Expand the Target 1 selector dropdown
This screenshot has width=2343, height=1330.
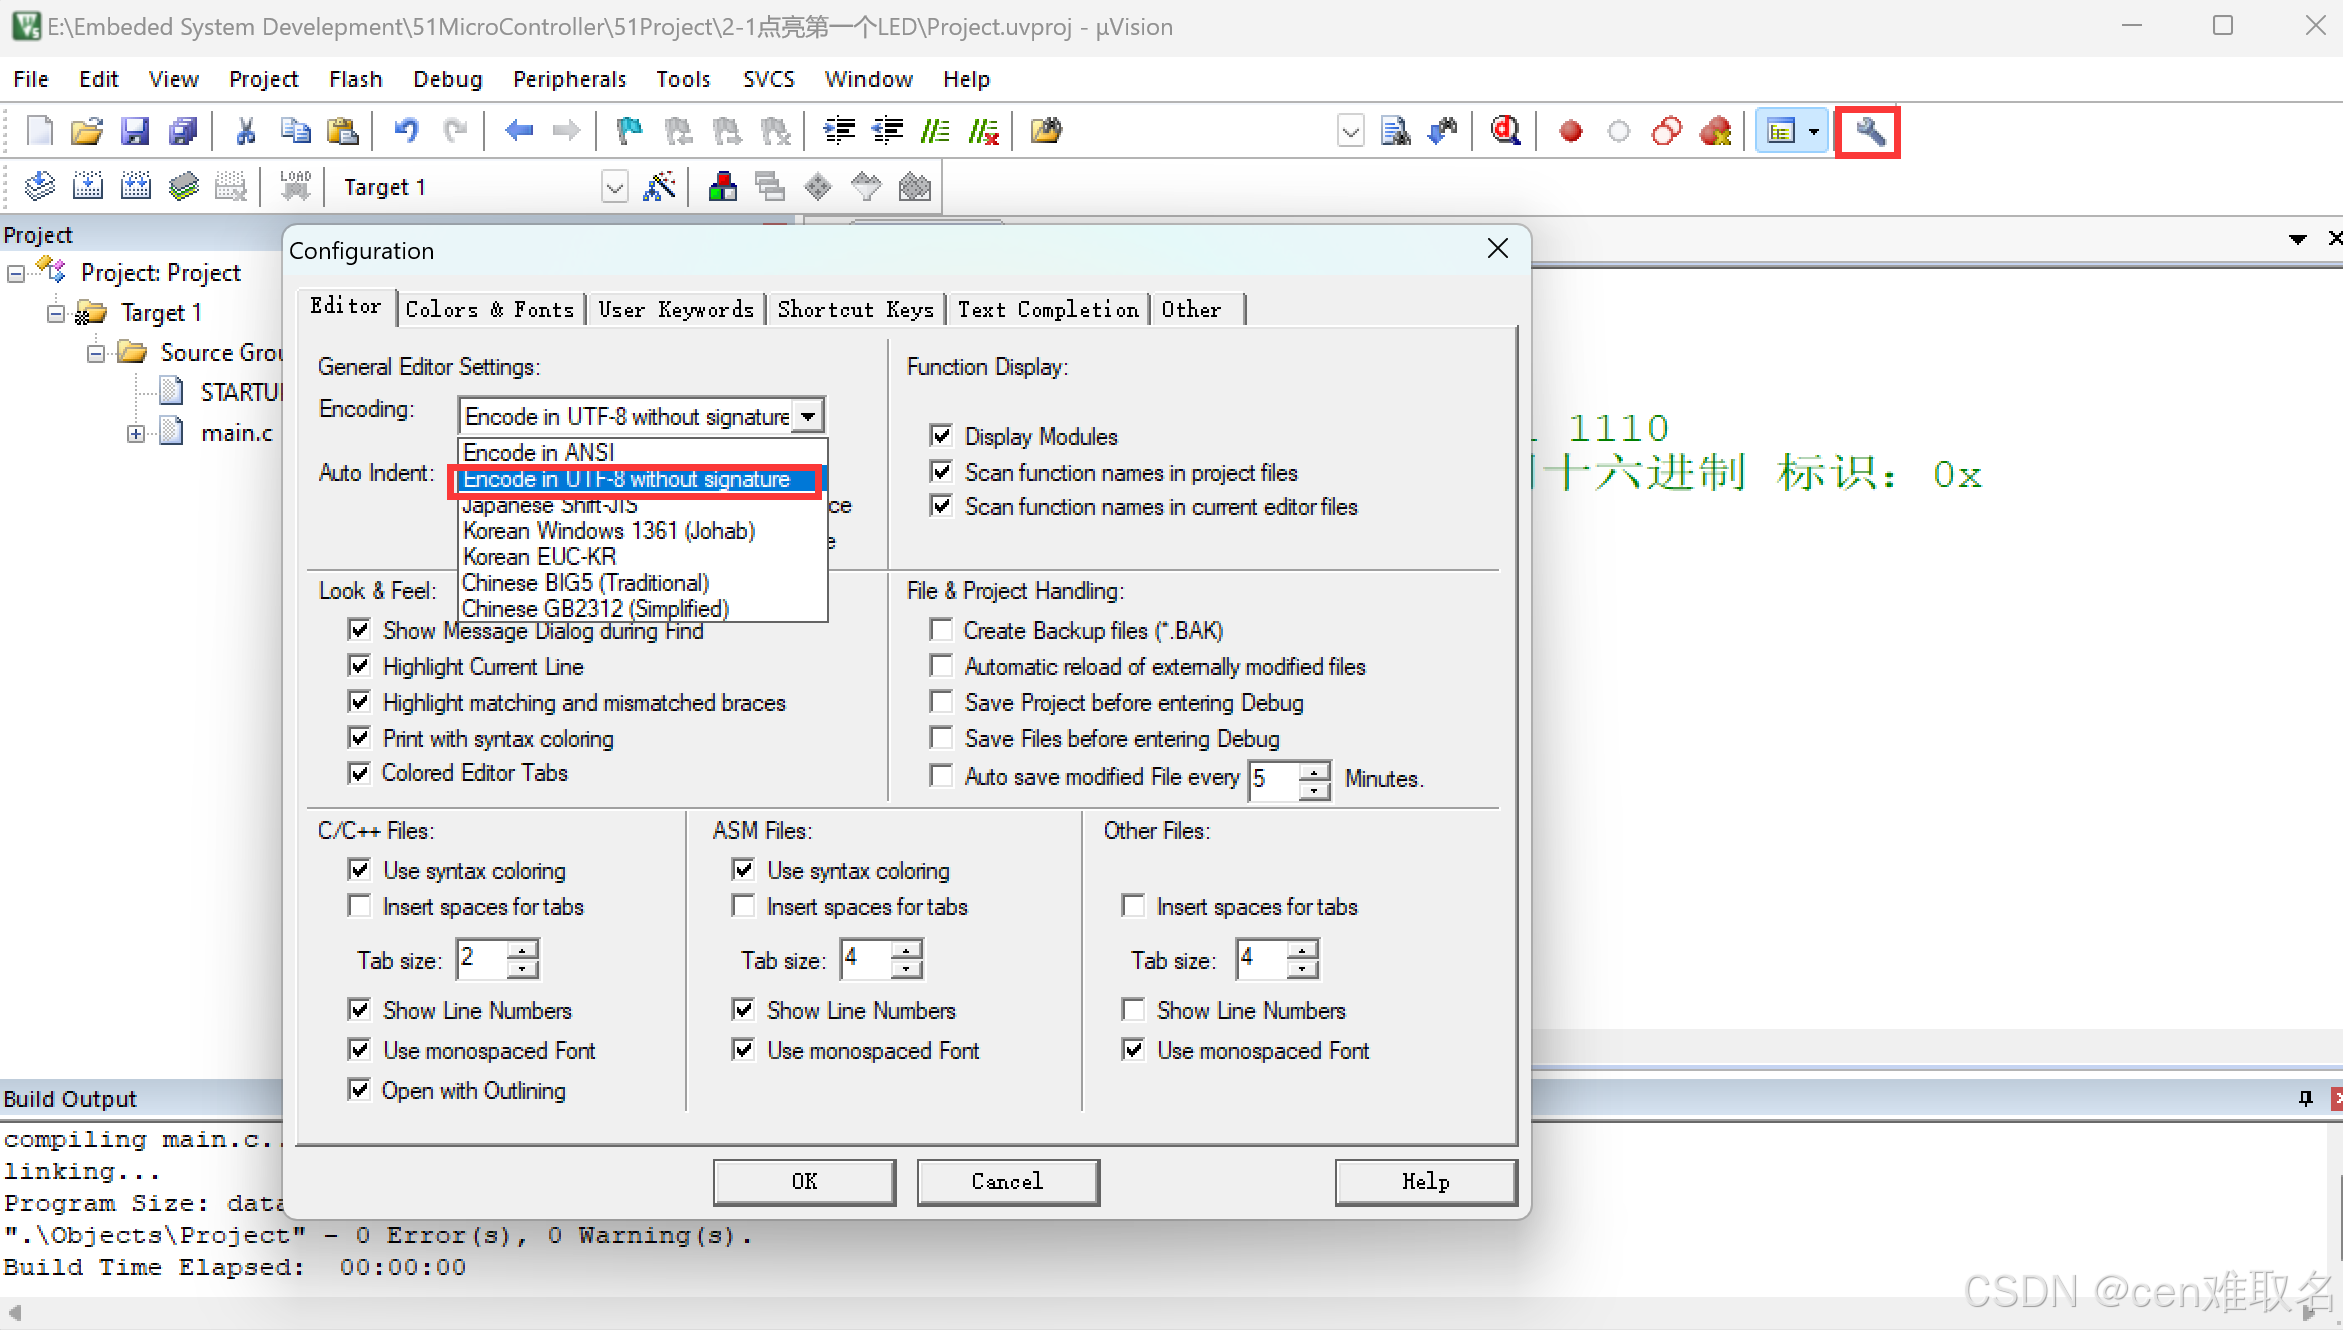pyautogui.click(x=614, y=187)
